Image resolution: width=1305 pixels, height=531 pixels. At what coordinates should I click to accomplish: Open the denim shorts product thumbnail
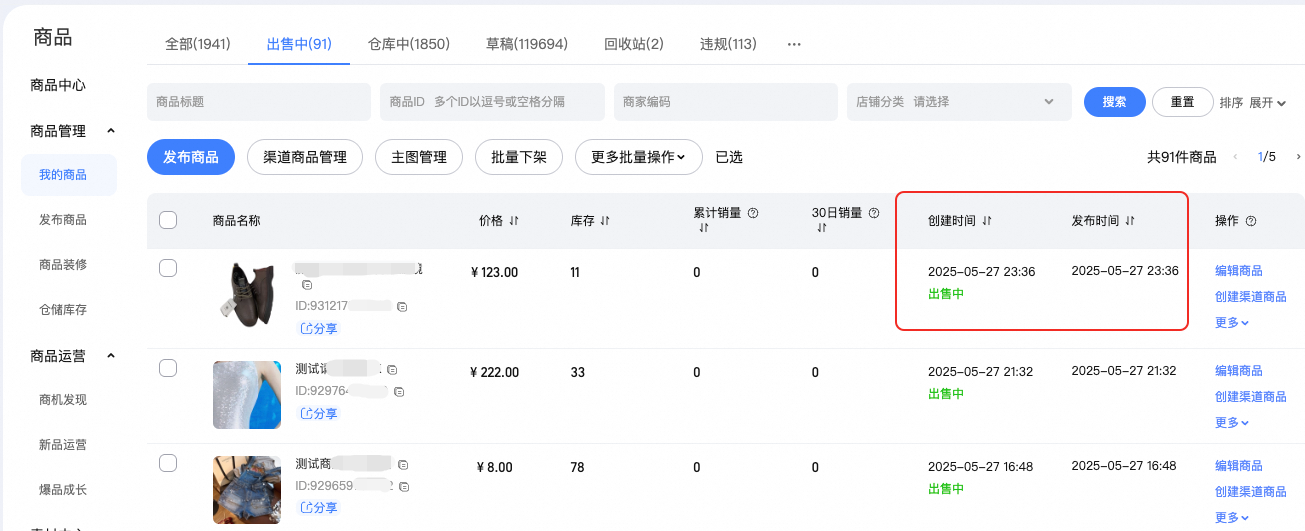247,490
